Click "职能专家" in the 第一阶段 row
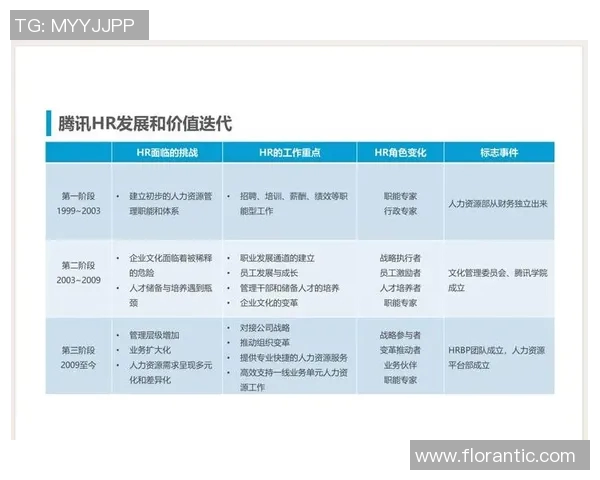Image resolution: width=600 pixels, height=480 pixels. [400, 196]
